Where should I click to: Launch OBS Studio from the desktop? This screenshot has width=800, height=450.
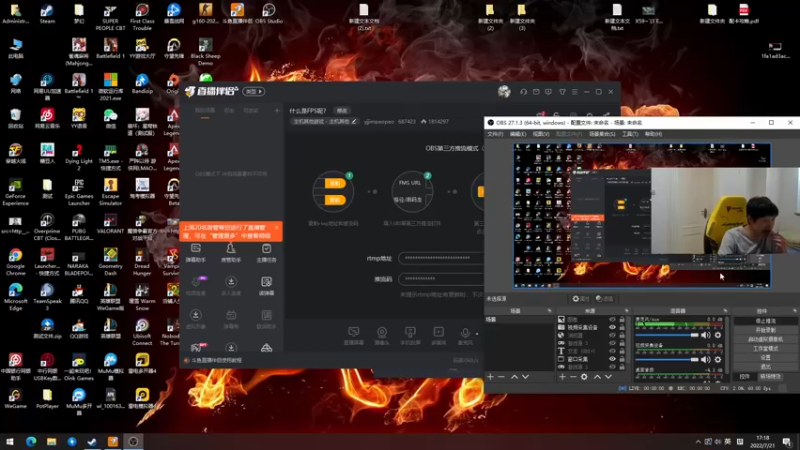[268, 14]
